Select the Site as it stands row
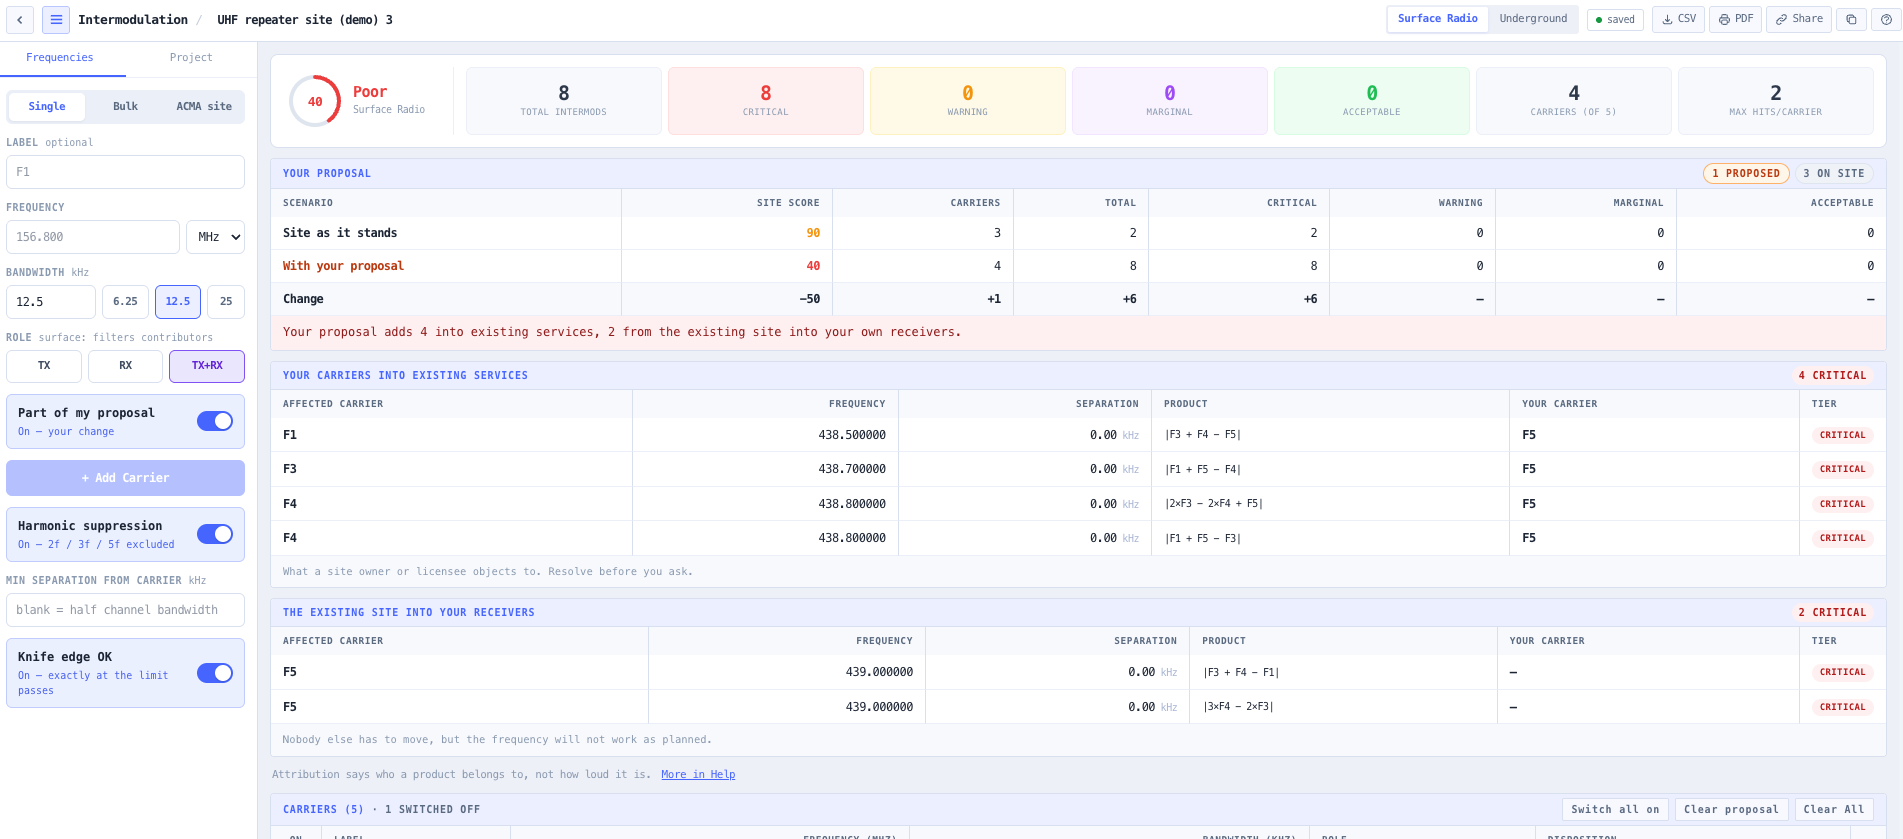Screen dimensions: 1903x839 tap(1078, 233)
